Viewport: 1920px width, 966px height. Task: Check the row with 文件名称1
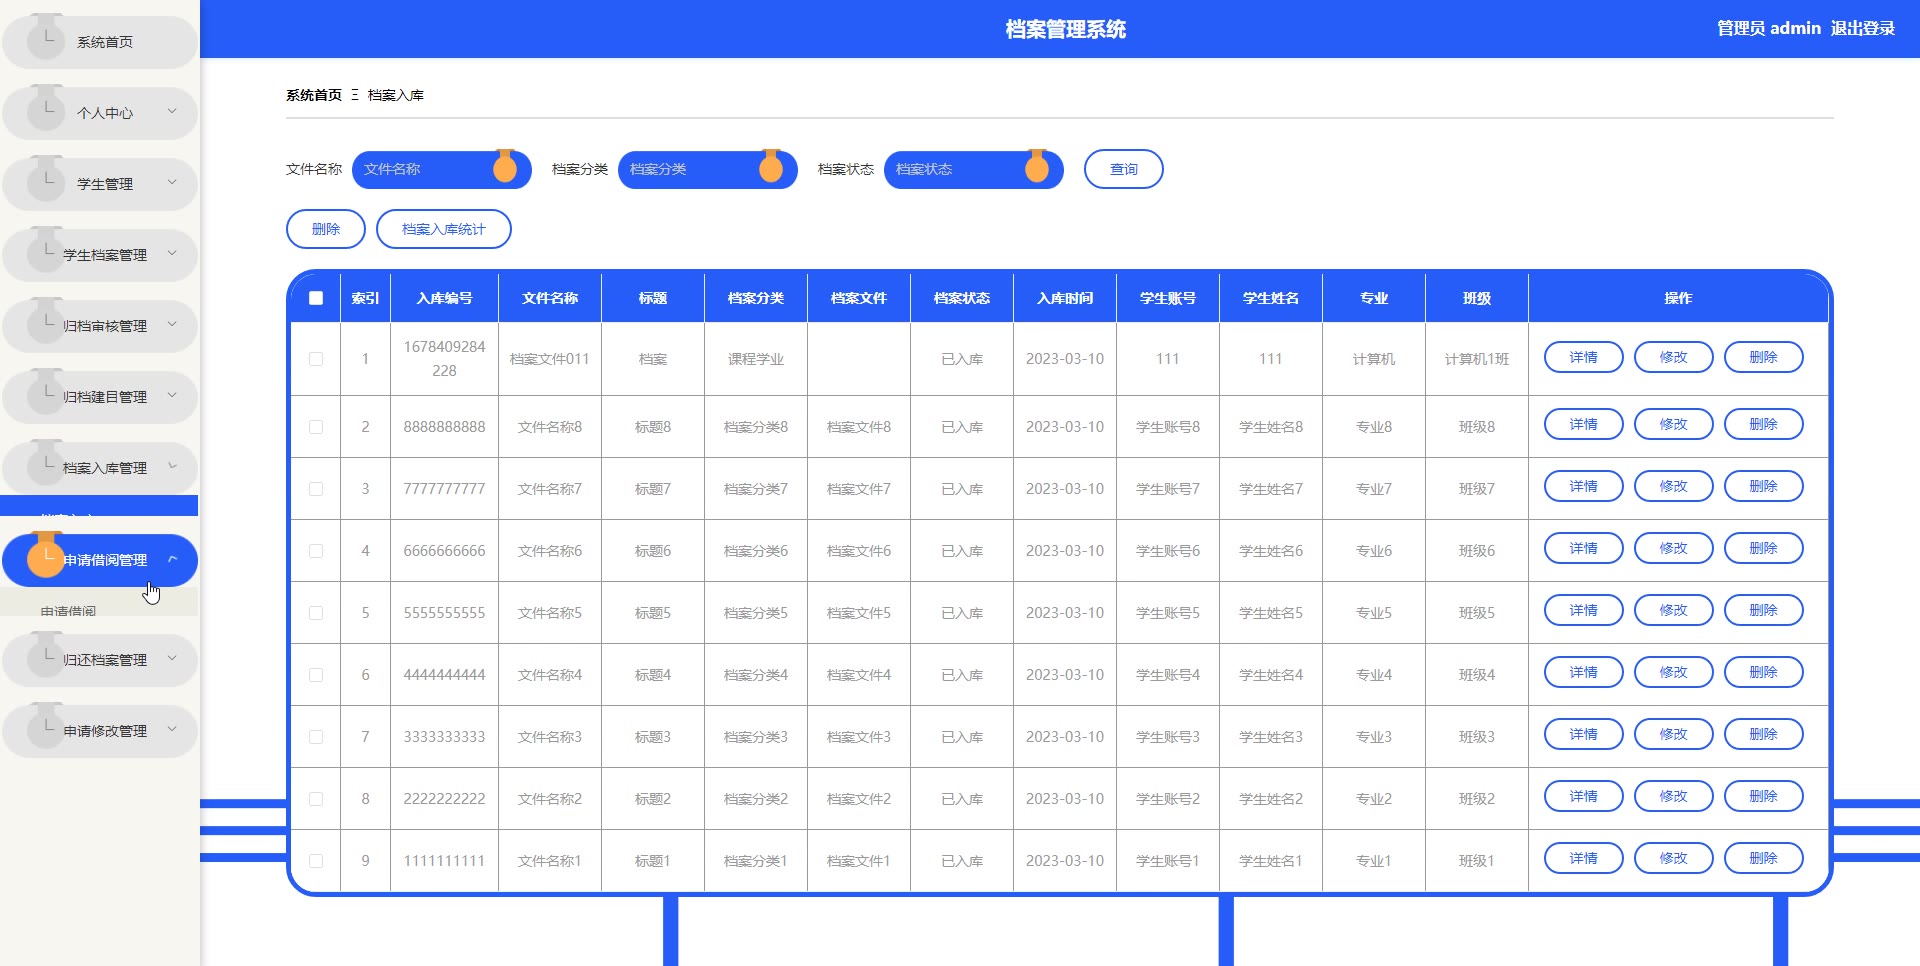coord(316,861)
